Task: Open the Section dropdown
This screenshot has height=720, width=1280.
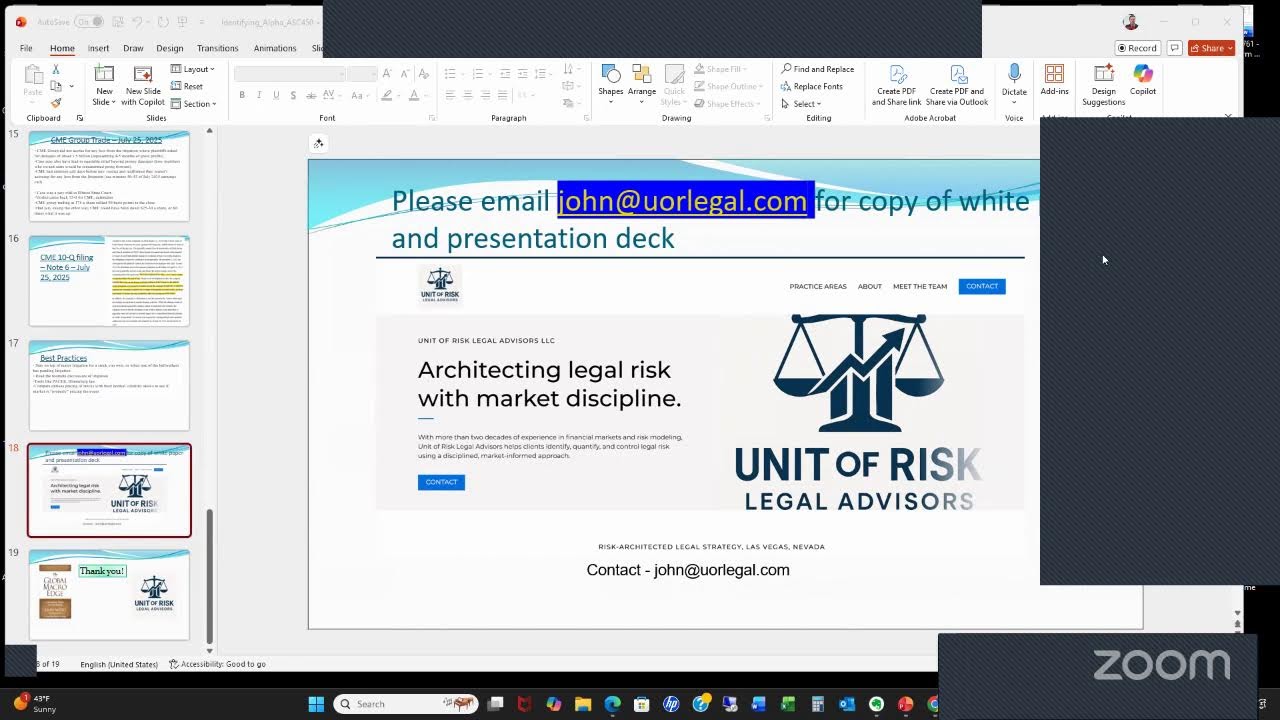Action: (193, 103)
